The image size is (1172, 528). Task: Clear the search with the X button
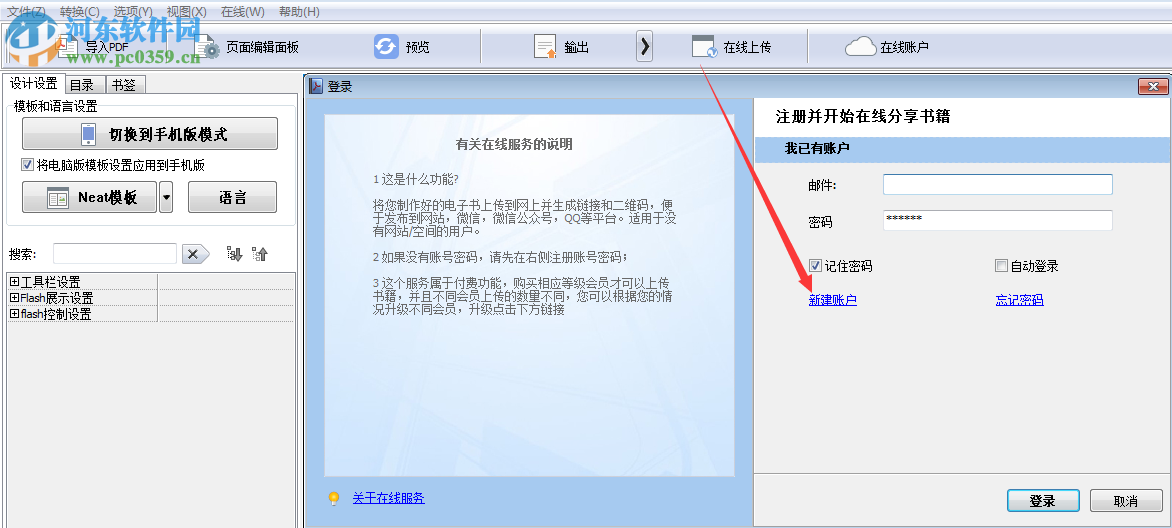coord(195,254)
